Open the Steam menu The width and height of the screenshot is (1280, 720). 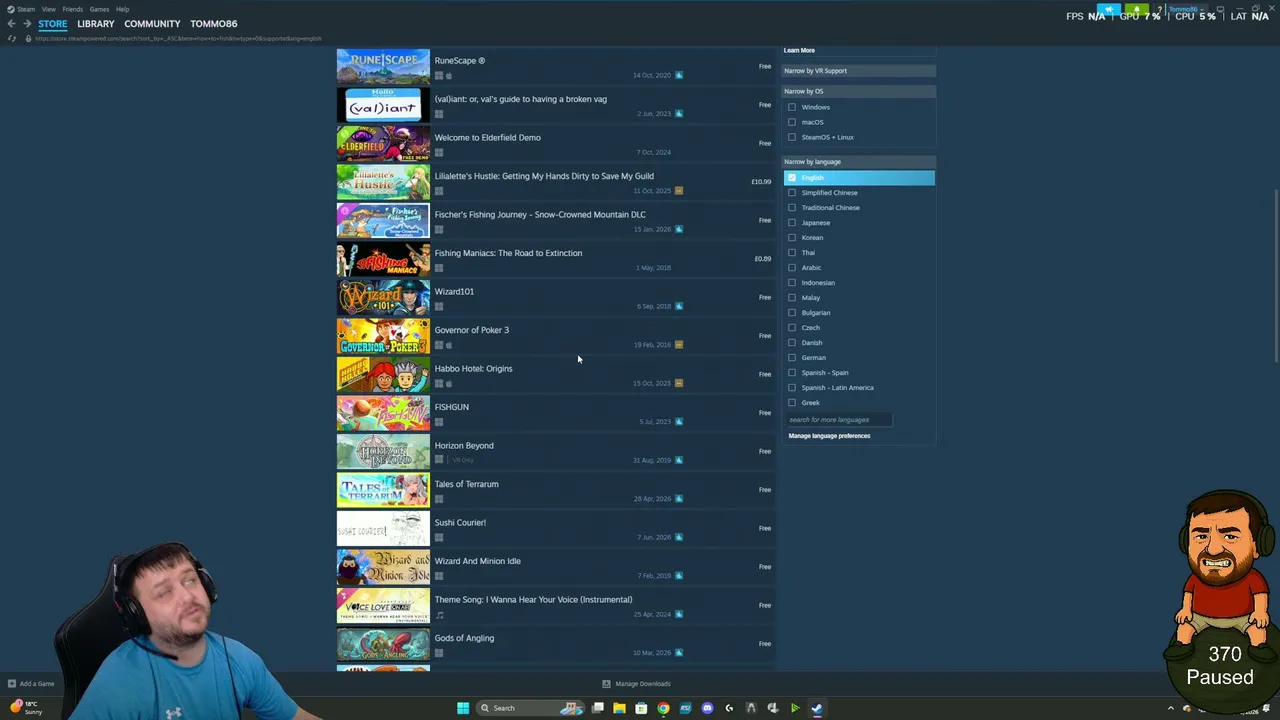26,9
